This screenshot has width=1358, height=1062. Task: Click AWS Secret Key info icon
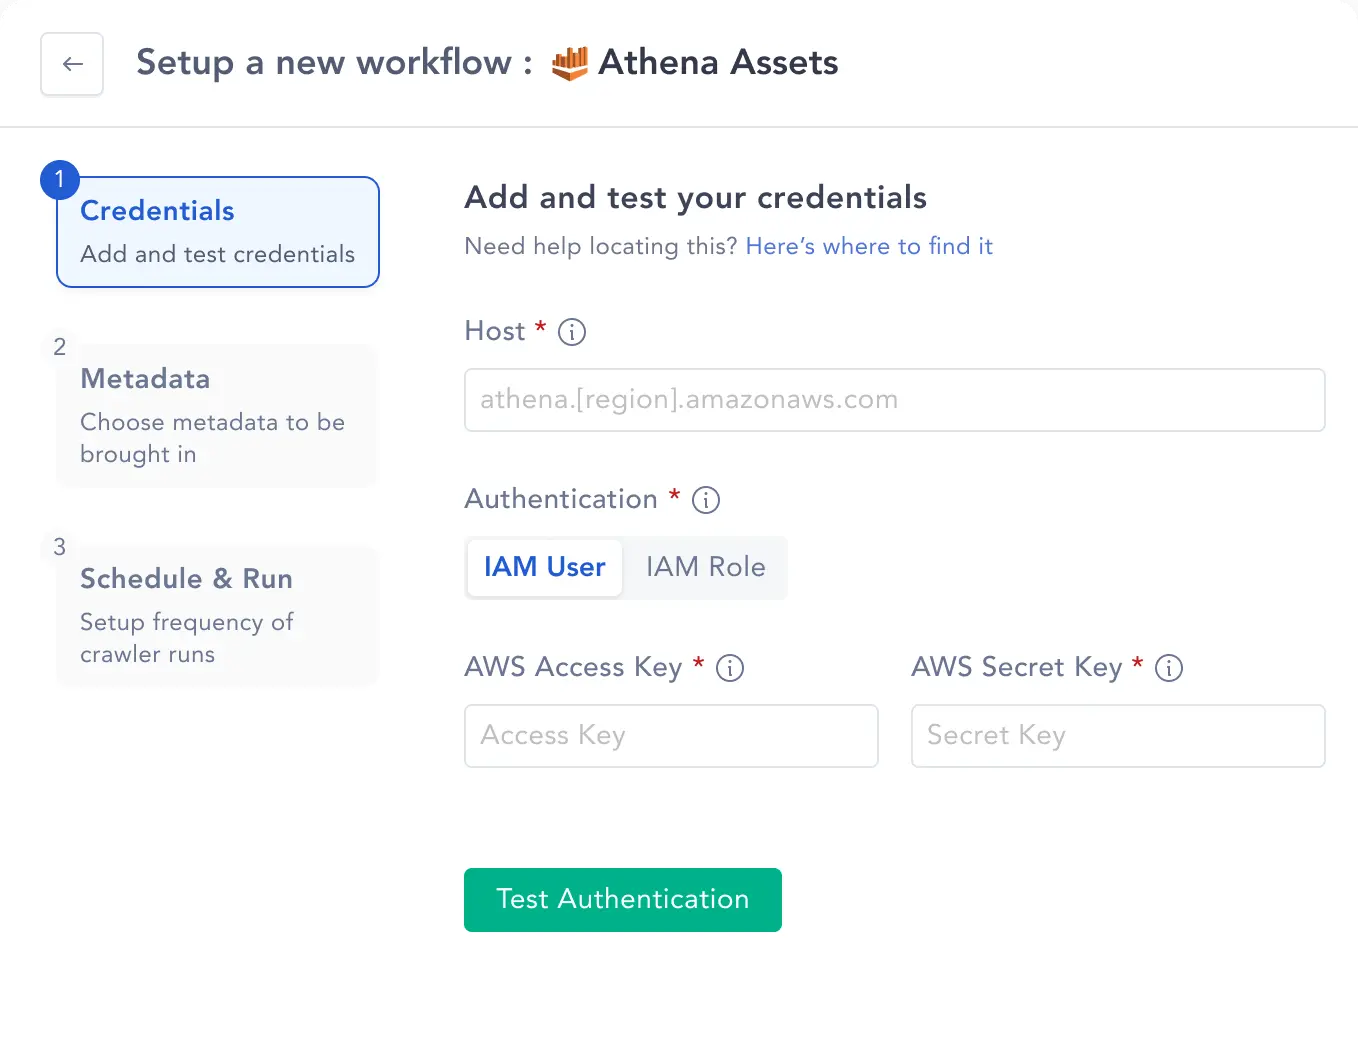pyautogui.click(x=1169, y=668)
